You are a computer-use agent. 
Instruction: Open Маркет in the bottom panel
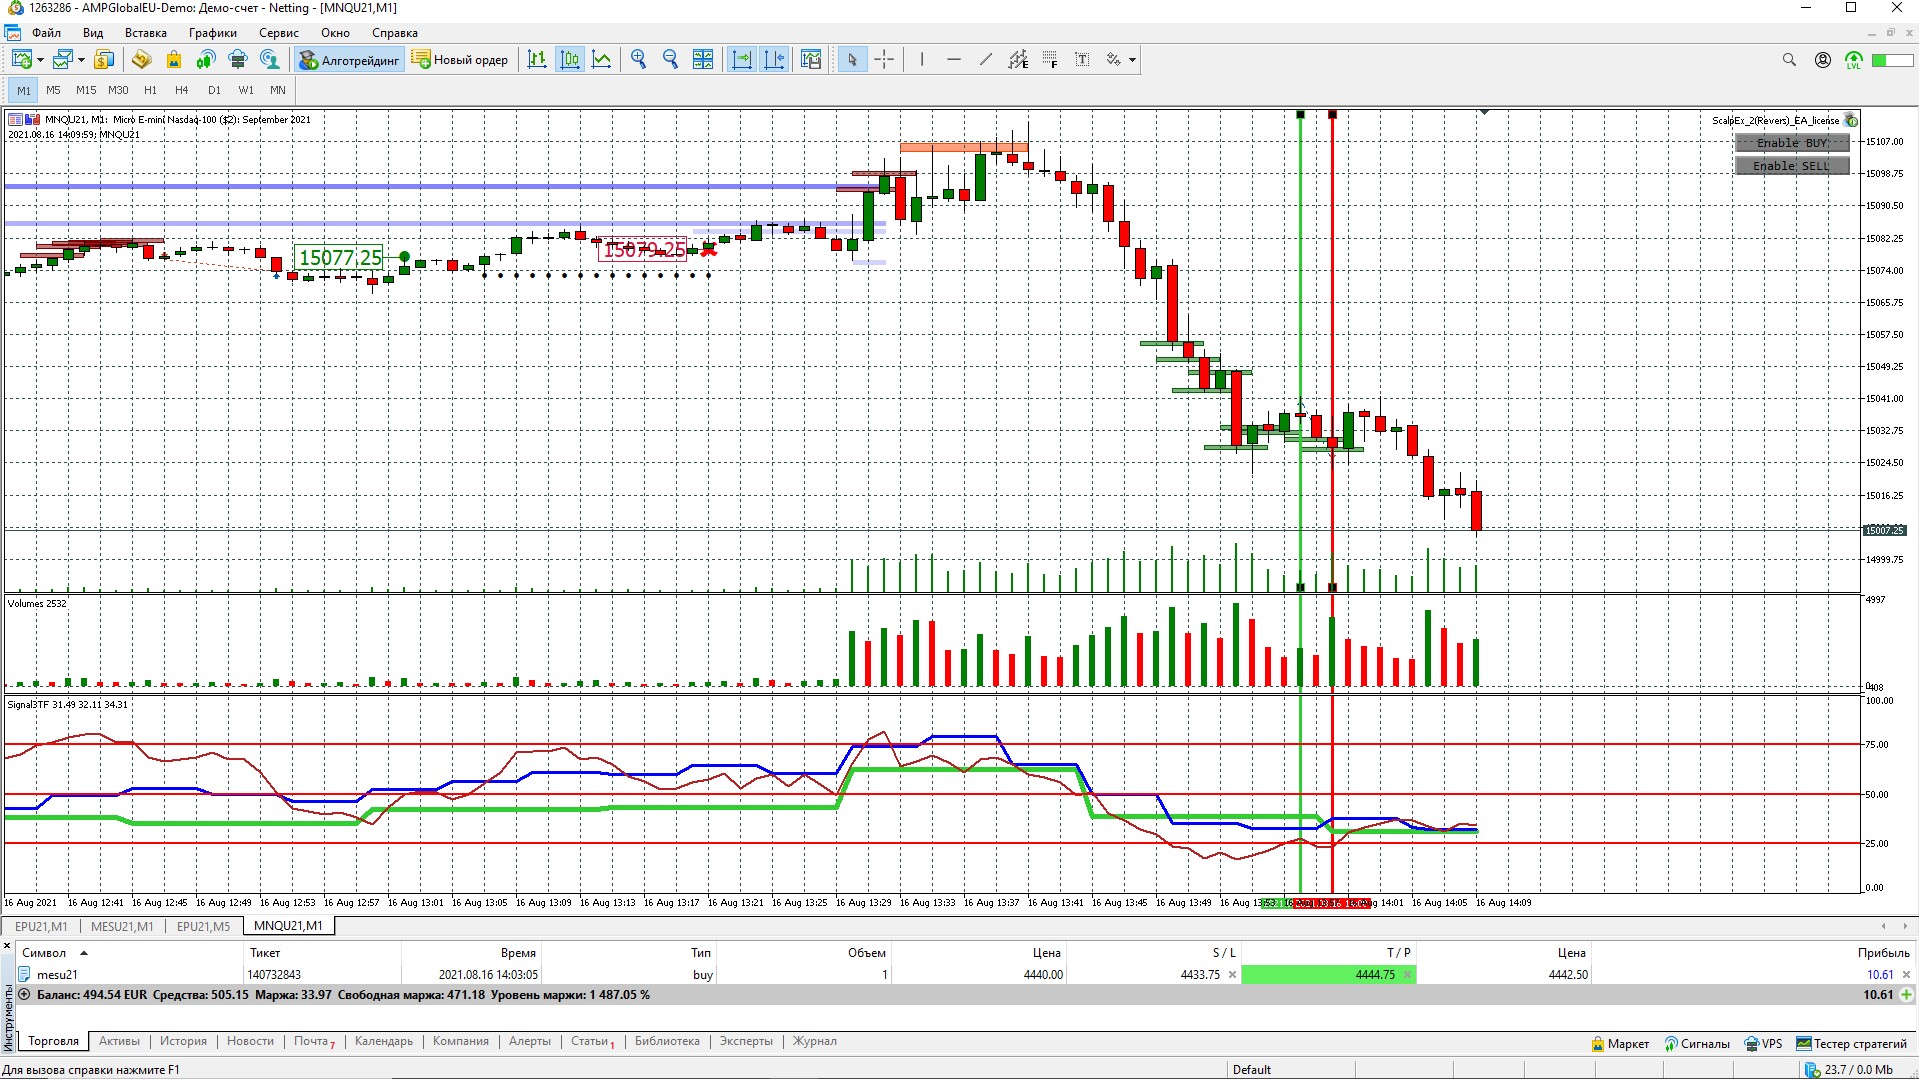coord(1620,1044)
